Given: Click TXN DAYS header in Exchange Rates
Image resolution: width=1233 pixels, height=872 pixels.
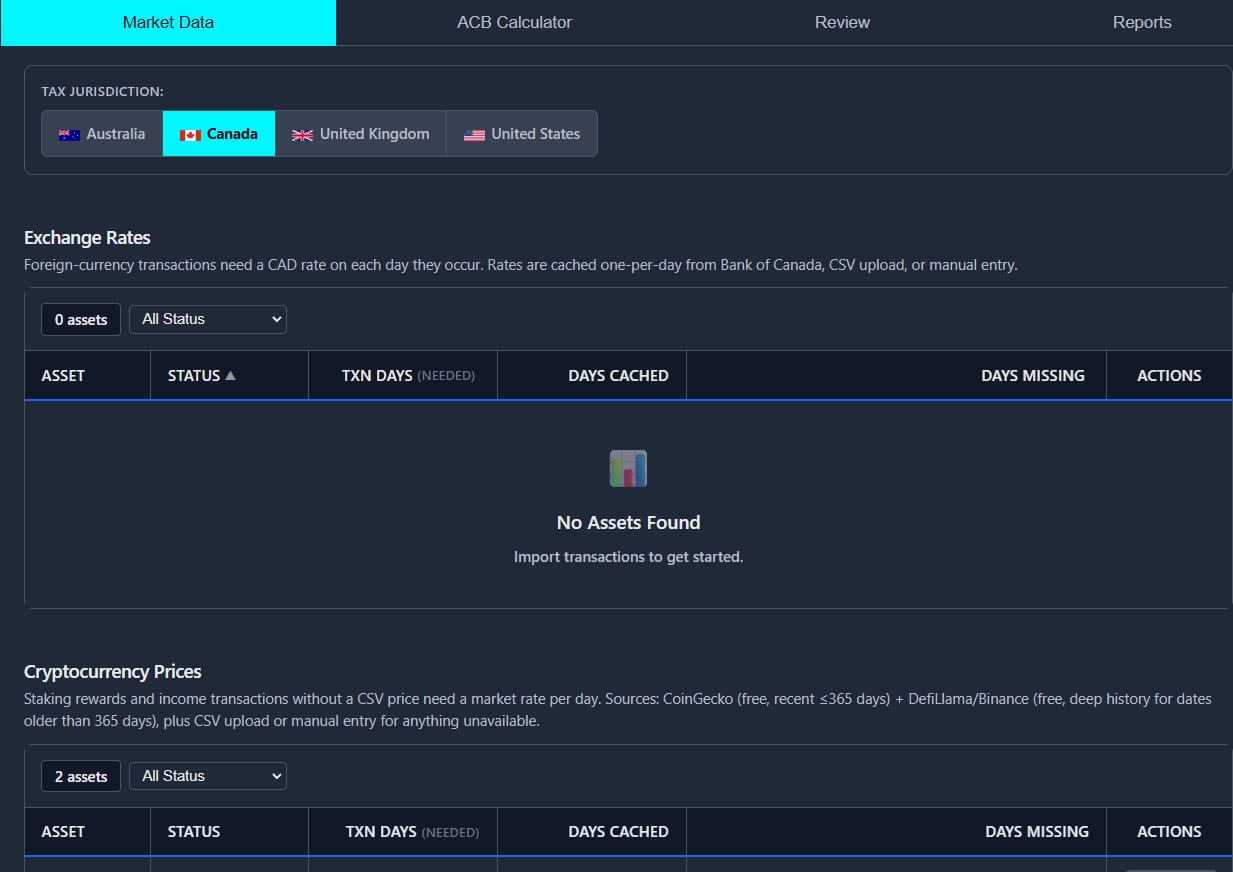Looking at the screenshot, I should pyautogui.click(x=403, y=376).
